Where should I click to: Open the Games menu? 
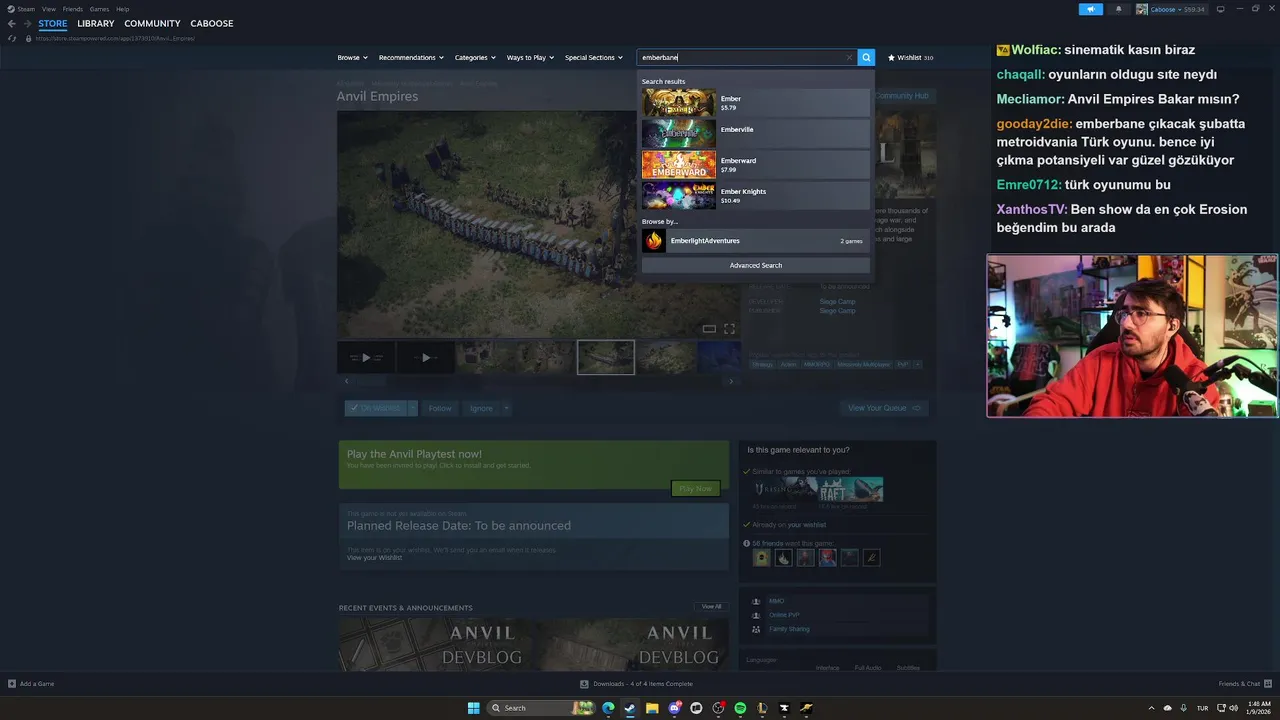point(99,9)
